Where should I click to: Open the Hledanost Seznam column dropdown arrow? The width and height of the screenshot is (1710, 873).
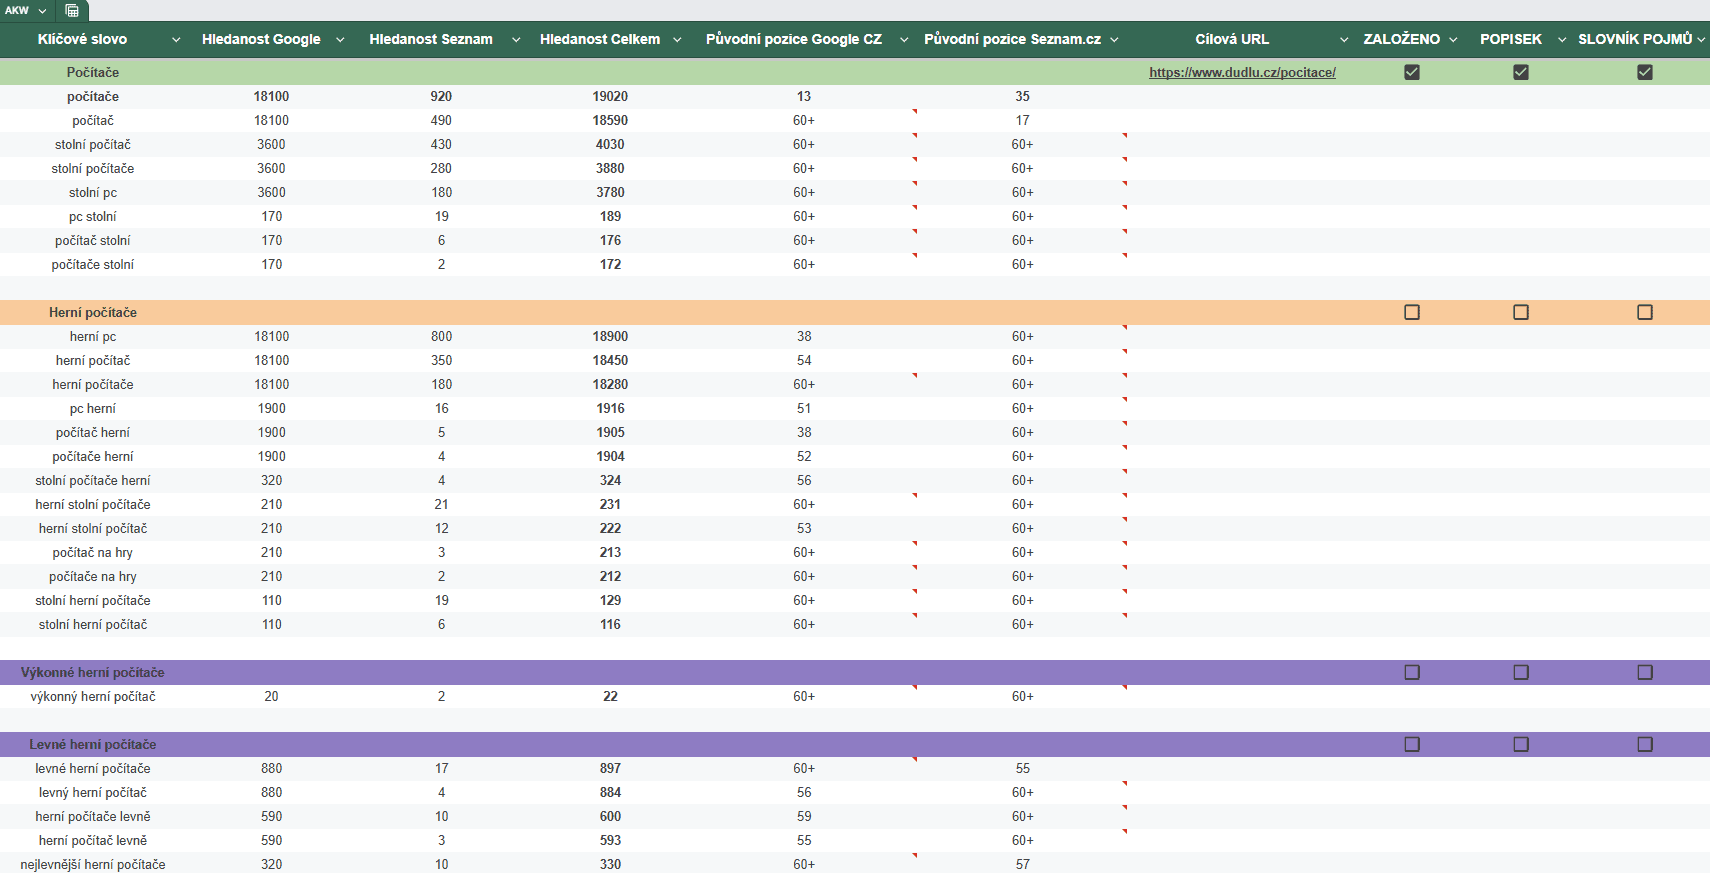coord(516,40)
